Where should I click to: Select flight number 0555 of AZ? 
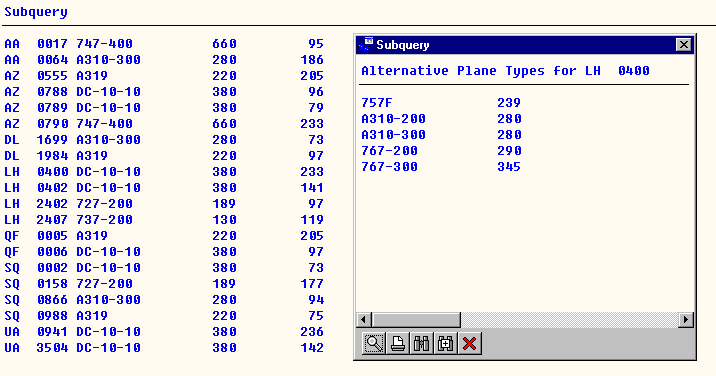(x=53, y=76)
